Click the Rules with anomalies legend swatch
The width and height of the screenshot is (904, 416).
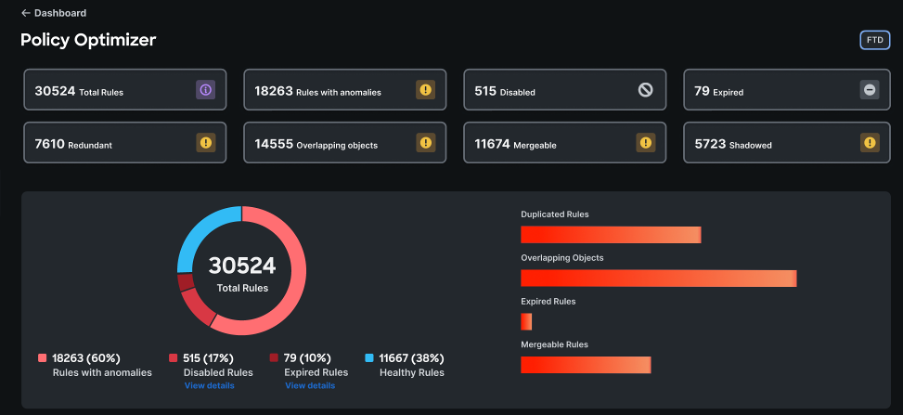pos(42,358)
